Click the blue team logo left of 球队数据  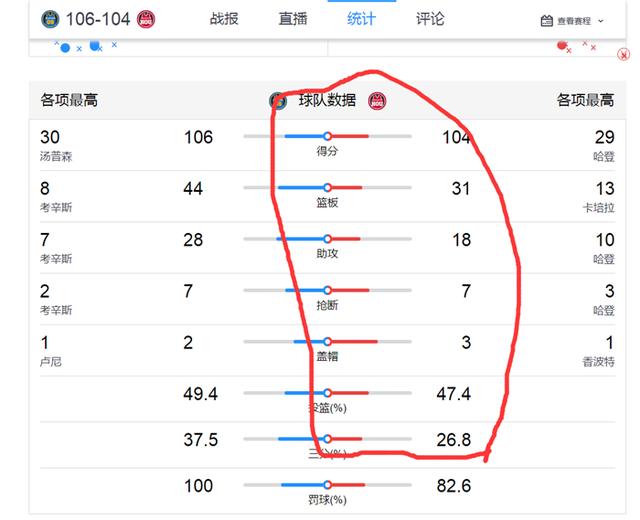coord(278,101)
